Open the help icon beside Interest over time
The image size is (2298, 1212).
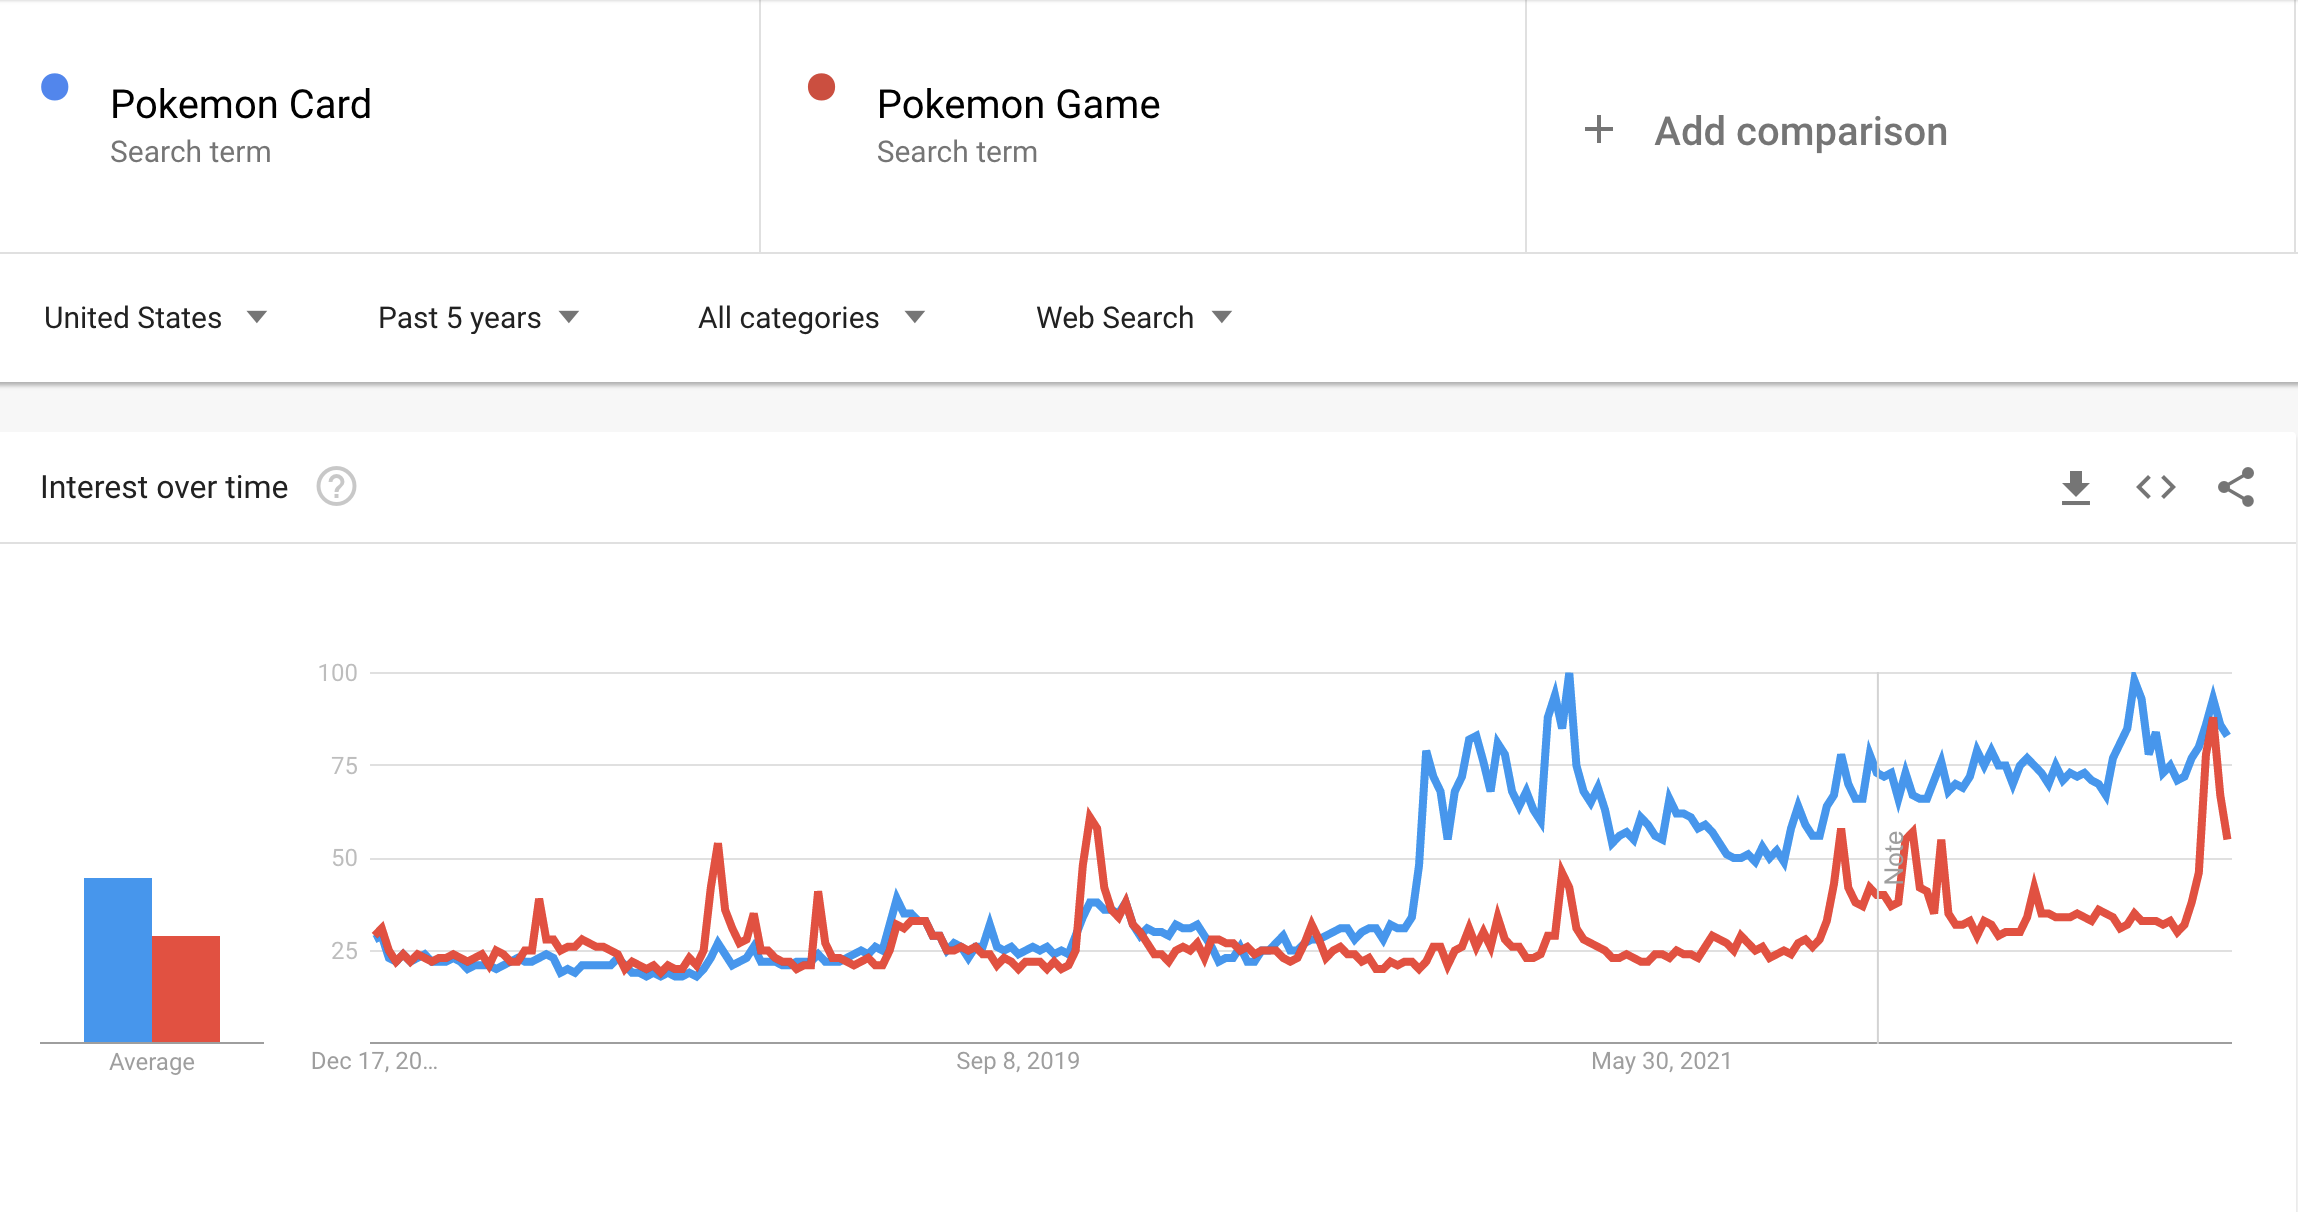(x=336, y=487)
